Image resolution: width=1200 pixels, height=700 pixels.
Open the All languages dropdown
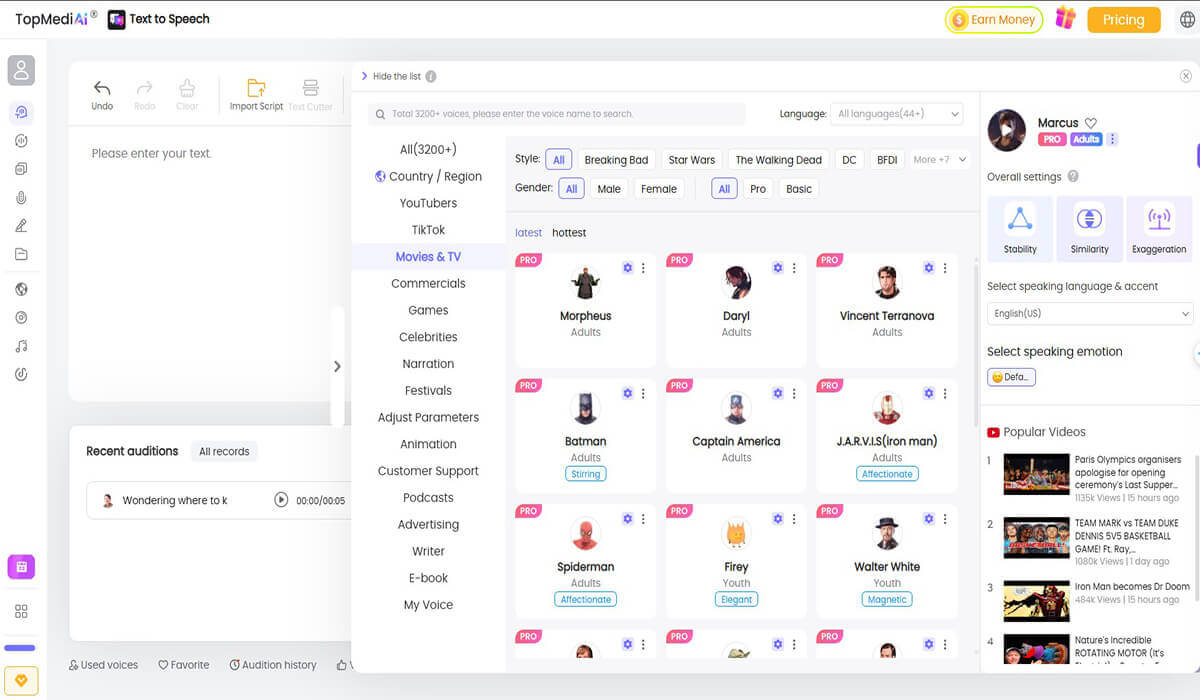click(897, 114)
